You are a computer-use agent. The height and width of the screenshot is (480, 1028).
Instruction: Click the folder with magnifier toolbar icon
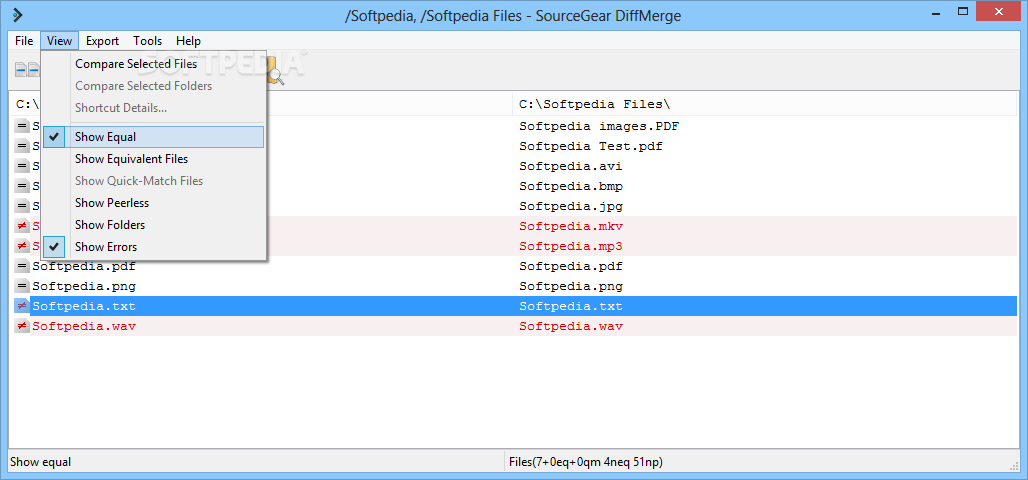275,70
